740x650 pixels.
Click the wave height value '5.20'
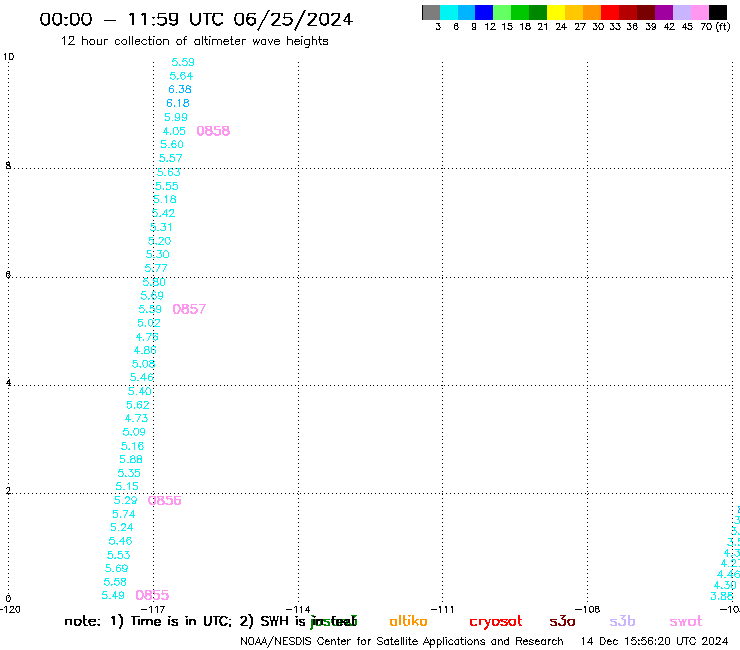pos(160,241)
